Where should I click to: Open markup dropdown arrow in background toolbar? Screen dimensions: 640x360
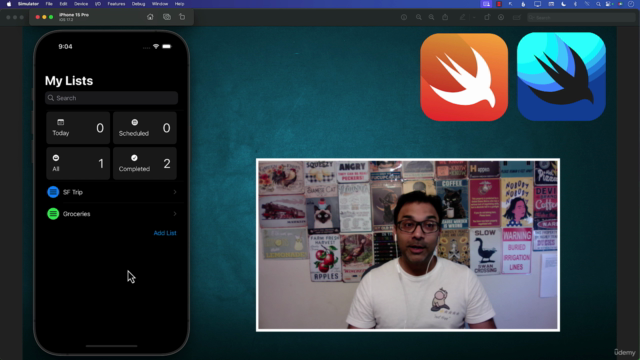click(x=474, y=18)
